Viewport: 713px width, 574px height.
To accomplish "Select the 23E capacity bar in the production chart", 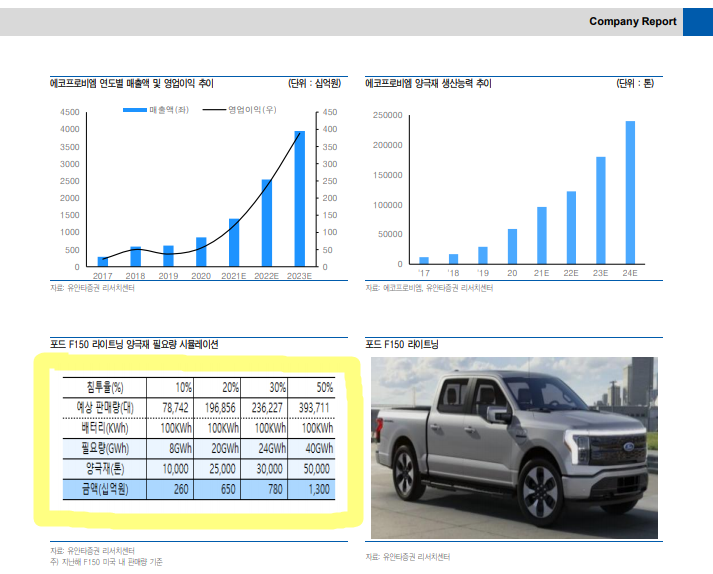I will tap(601, 210).
